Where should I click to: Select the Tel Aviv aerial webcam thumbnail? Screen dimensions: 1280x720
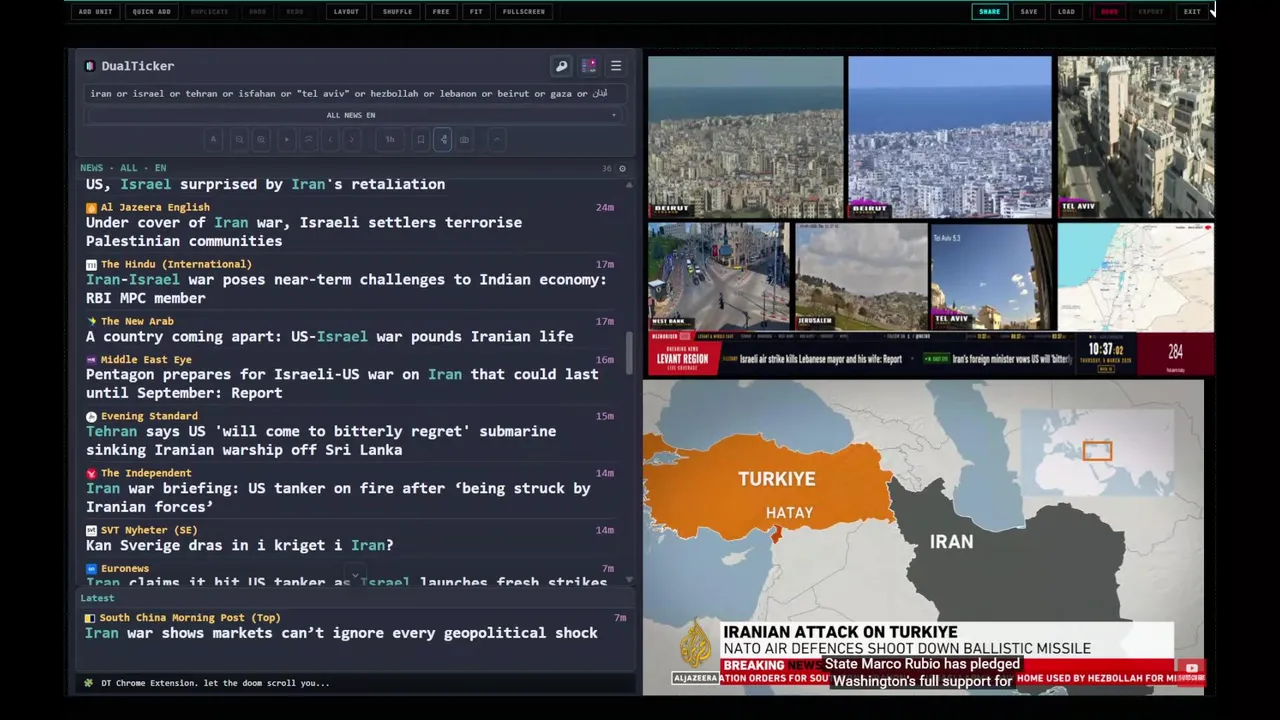[x=1135, y=137]
